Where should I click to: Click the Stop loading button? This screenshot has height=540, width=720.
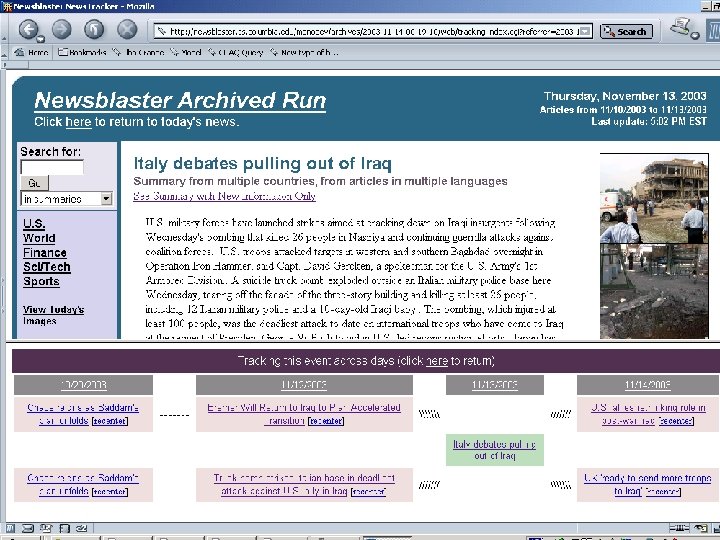pyautogui.click(x=127, y=30)
